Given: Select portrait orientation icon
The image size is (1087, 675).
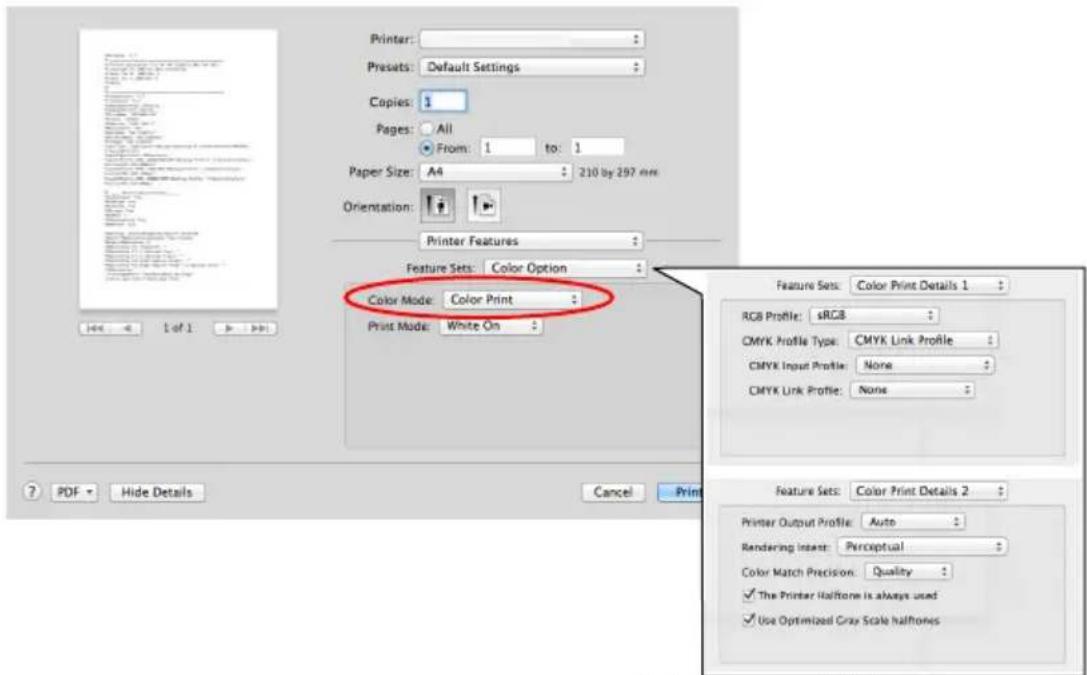Looking at the screenshot, I should coord(438,205).
